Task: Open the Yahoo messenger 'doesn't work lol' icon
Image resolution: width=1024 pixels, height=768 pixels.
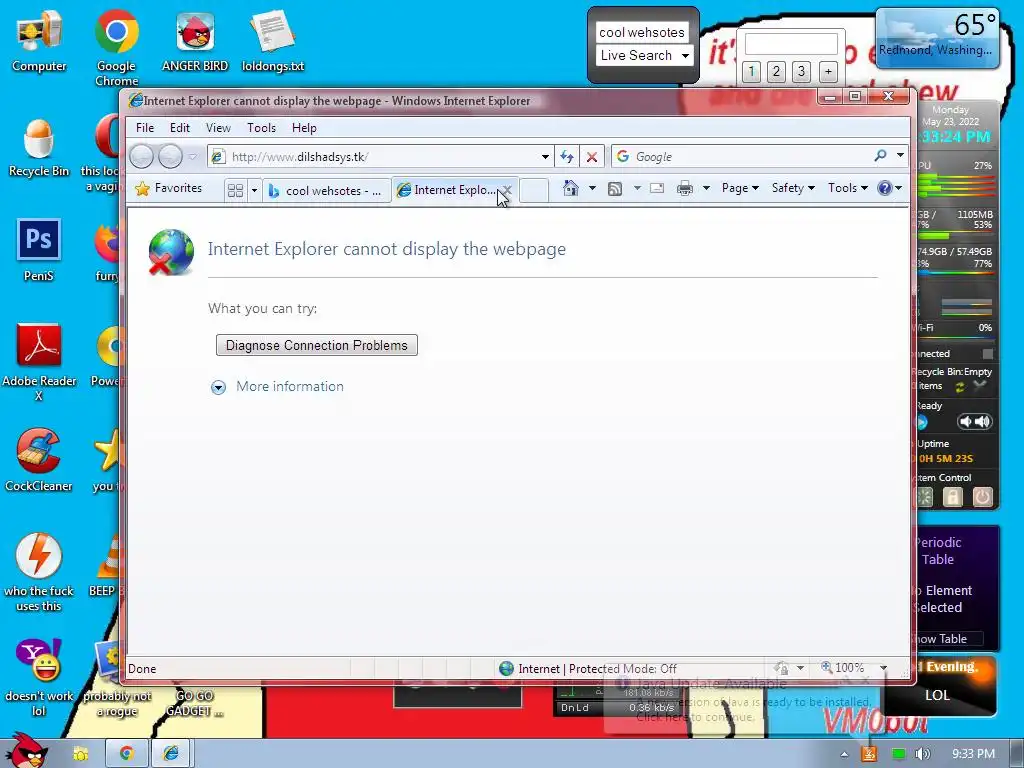Action: [39, 677]
